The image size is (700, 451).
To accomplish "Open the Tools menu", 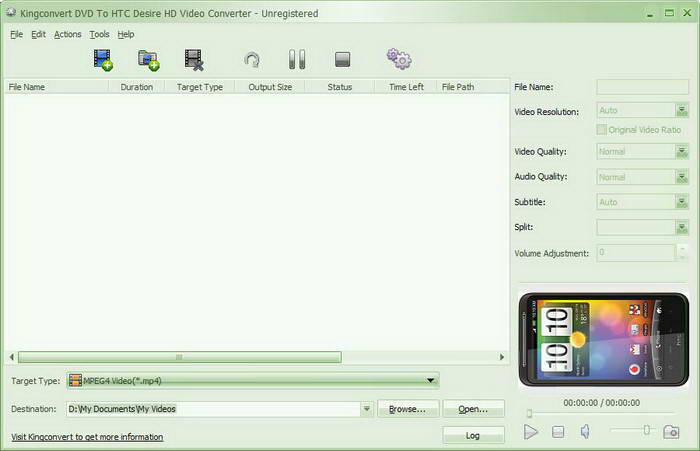I will click(x=99, y=34).
